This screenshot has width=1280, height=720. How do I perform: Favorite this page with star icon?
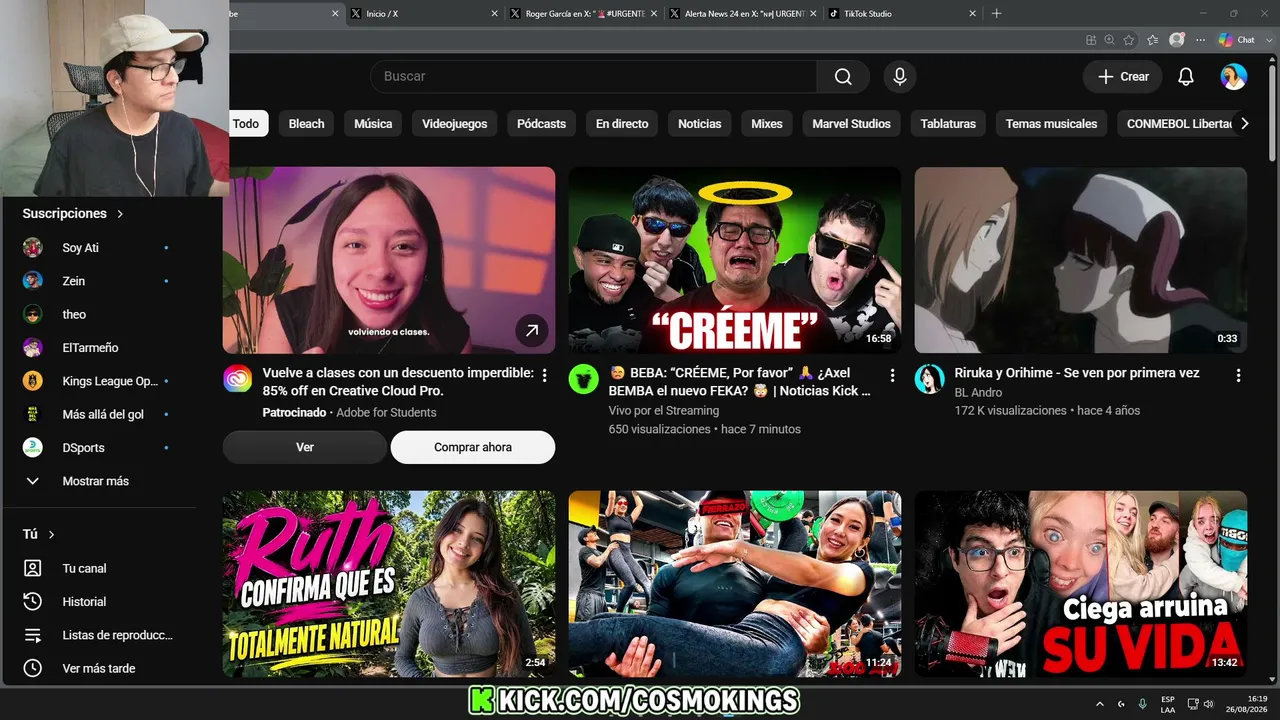coord(1129,40)
